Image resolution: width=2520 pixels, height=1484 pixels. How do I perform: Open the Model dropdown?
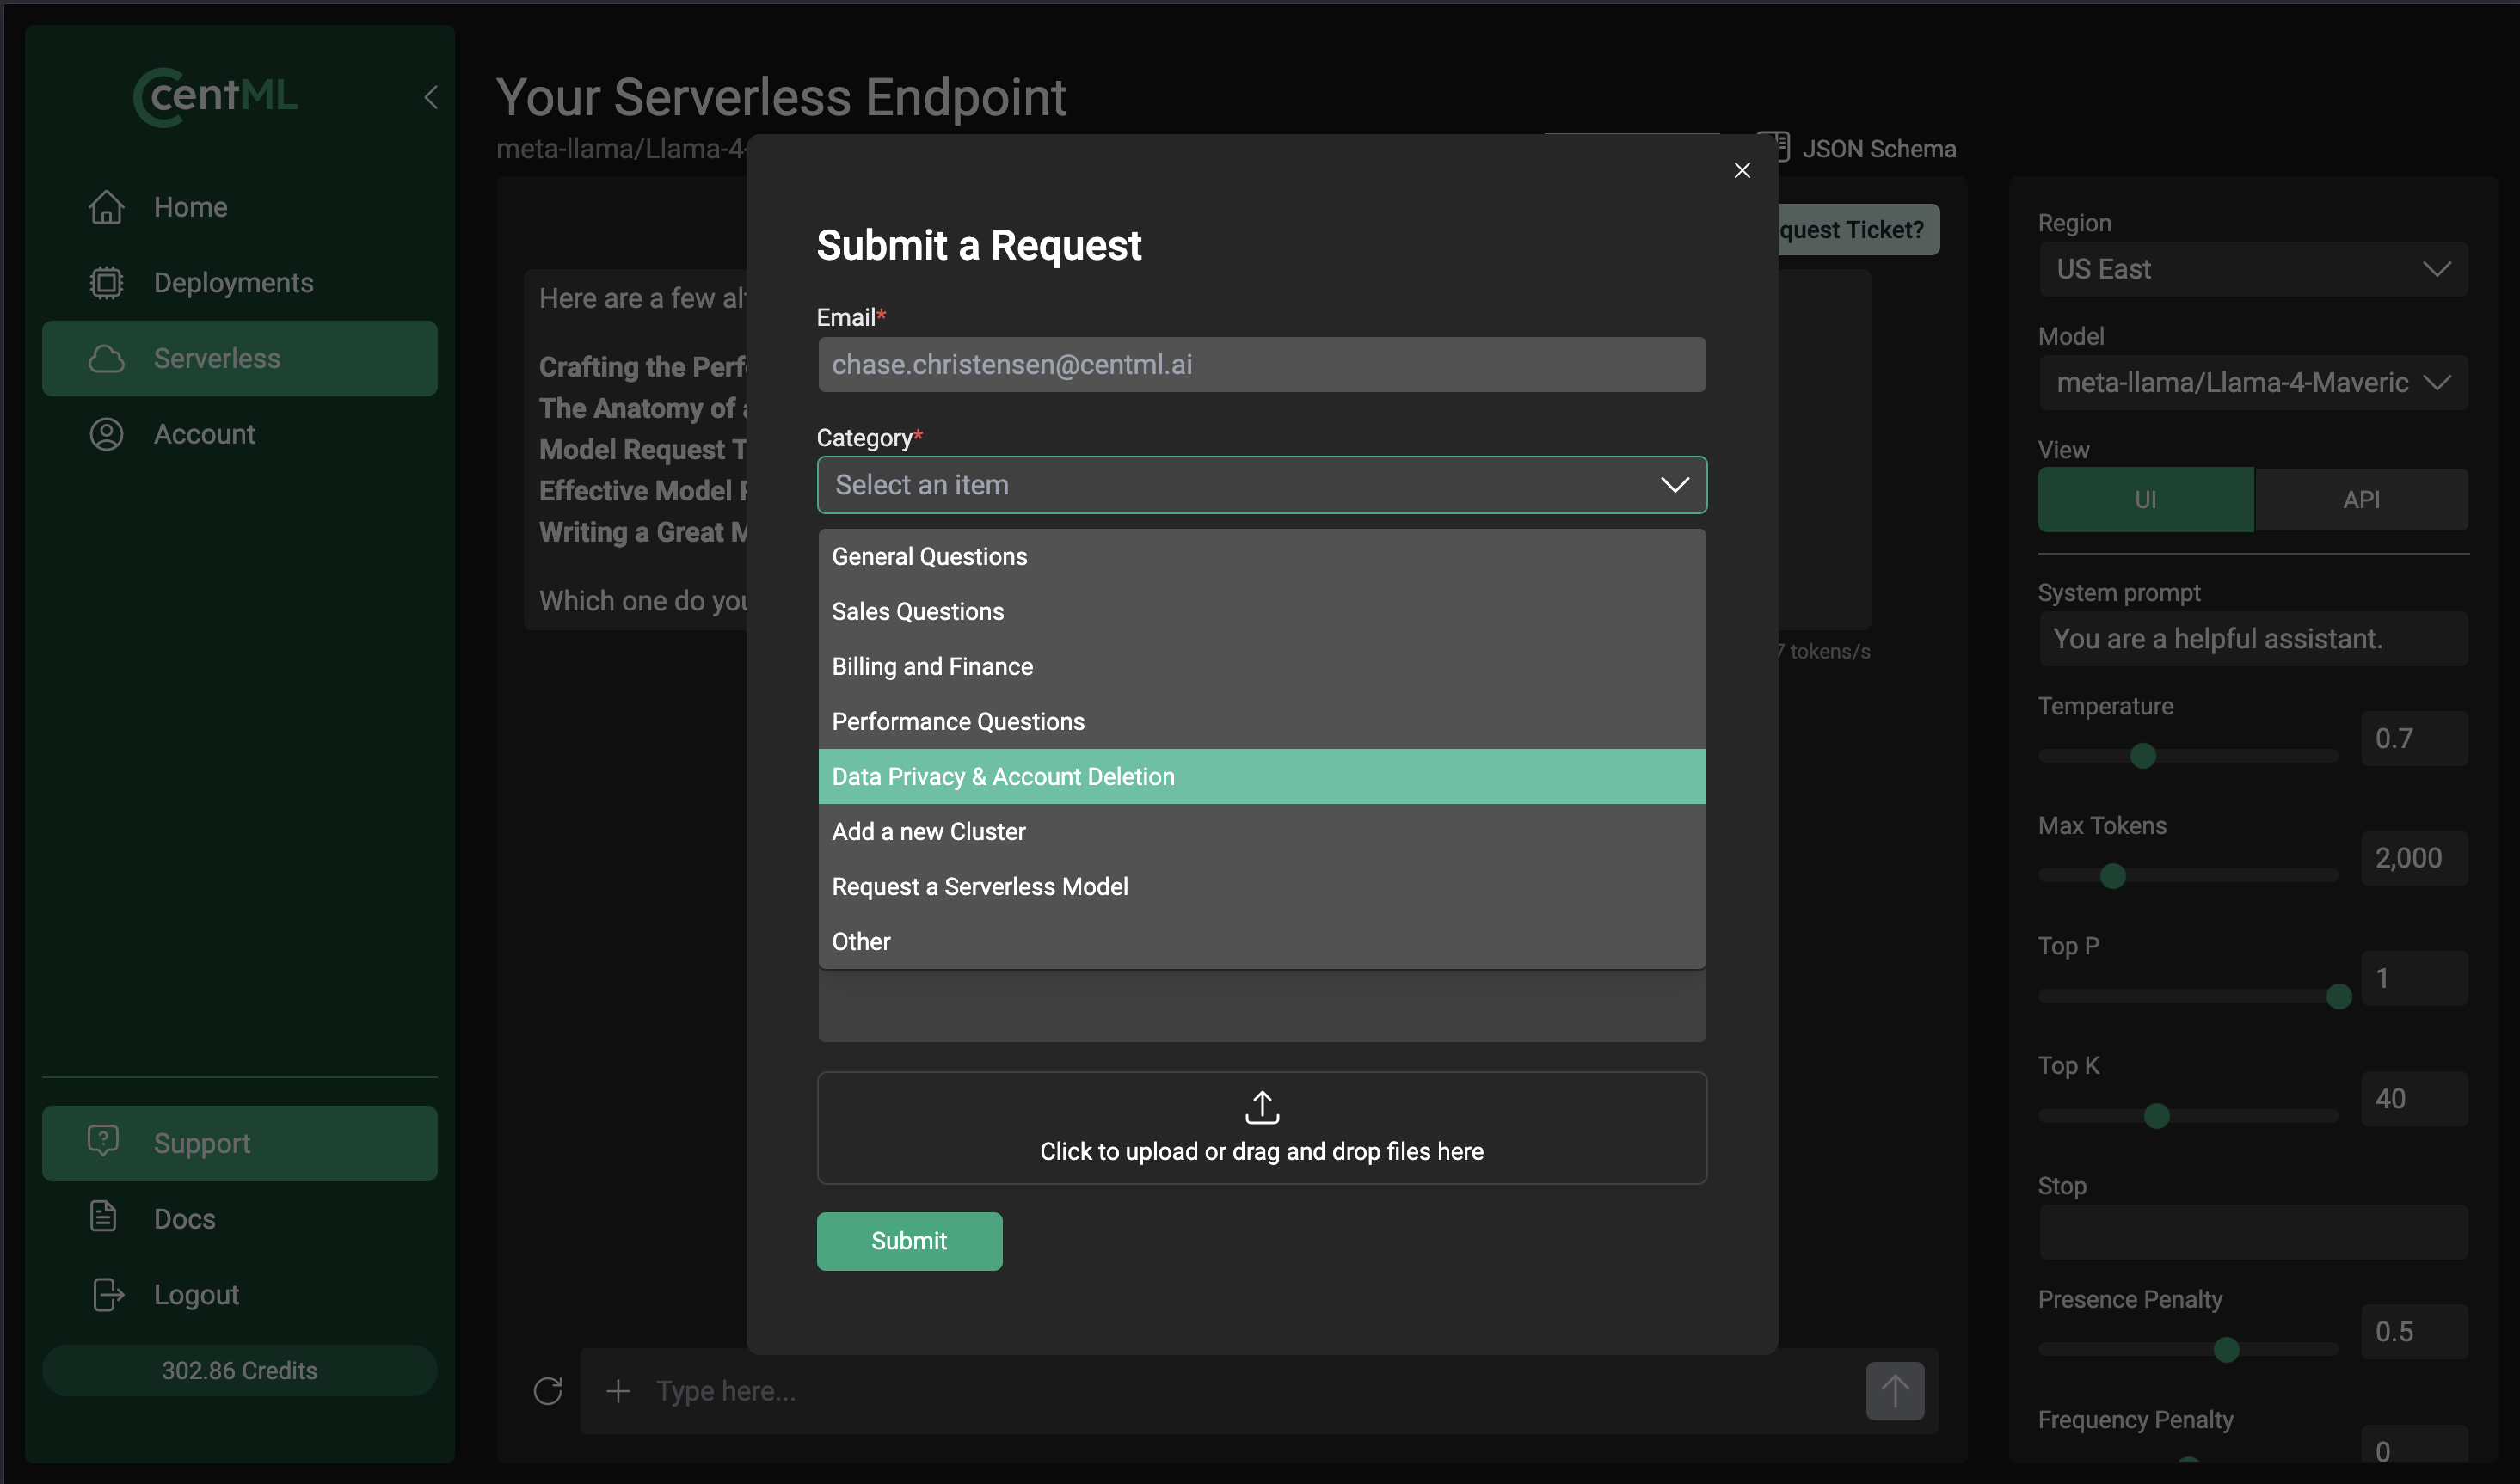[2253, 383]
